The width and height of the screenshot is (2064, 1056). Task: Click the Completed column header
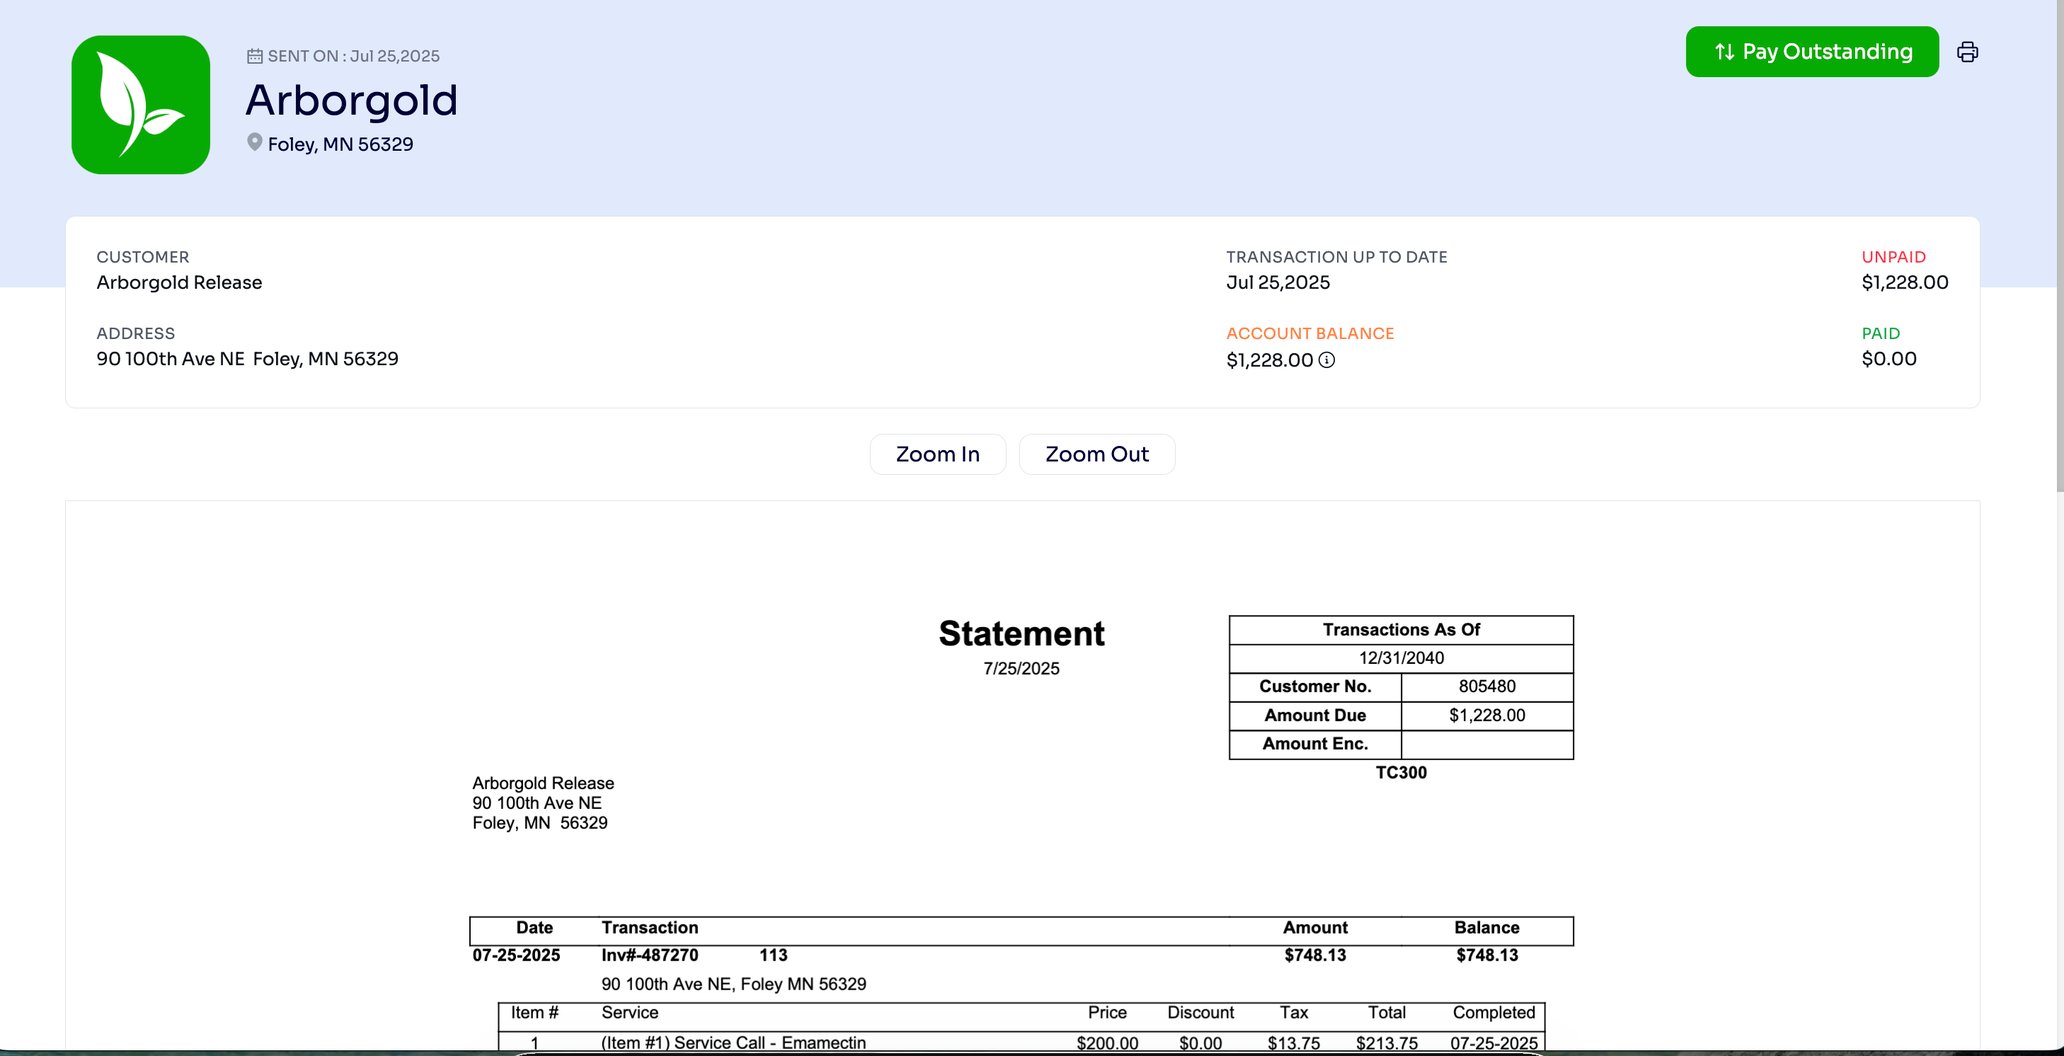pyautogui.click(x=1494, y=1013)
